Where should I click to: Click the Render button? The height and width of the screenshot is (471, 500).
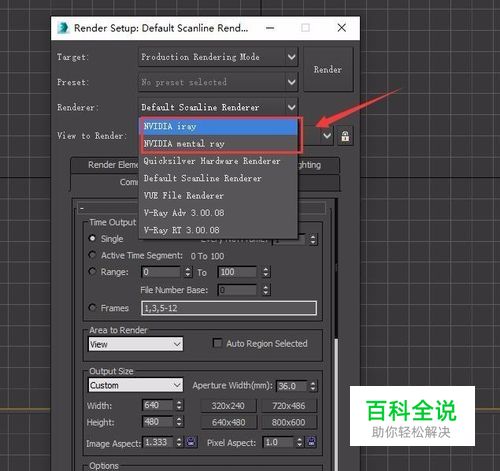point(328,69)
